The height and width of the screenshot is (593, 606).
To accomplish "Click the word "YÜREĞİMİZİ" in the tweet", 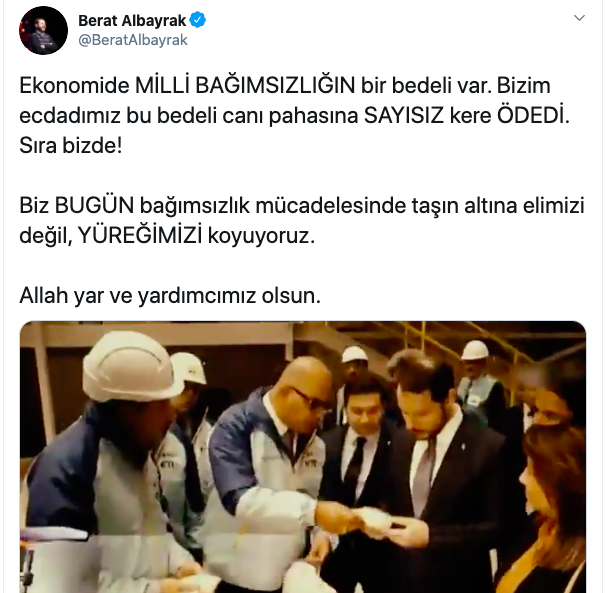I will (140, 235).
